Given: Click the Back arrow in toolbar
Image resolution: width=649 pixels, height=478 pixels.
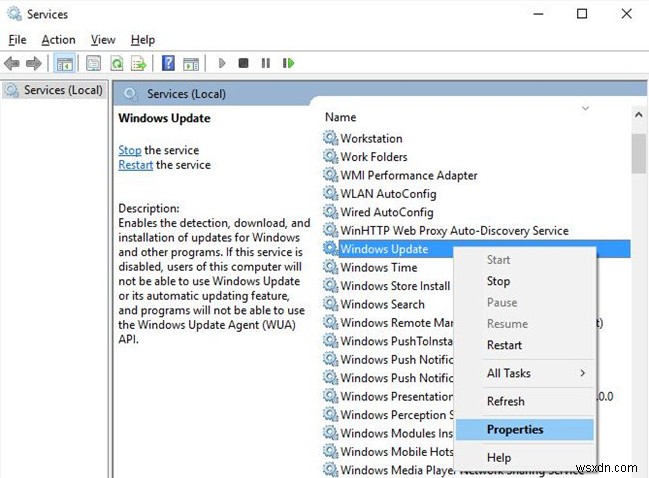Looking at the screenshot, I should coord(12,63).
